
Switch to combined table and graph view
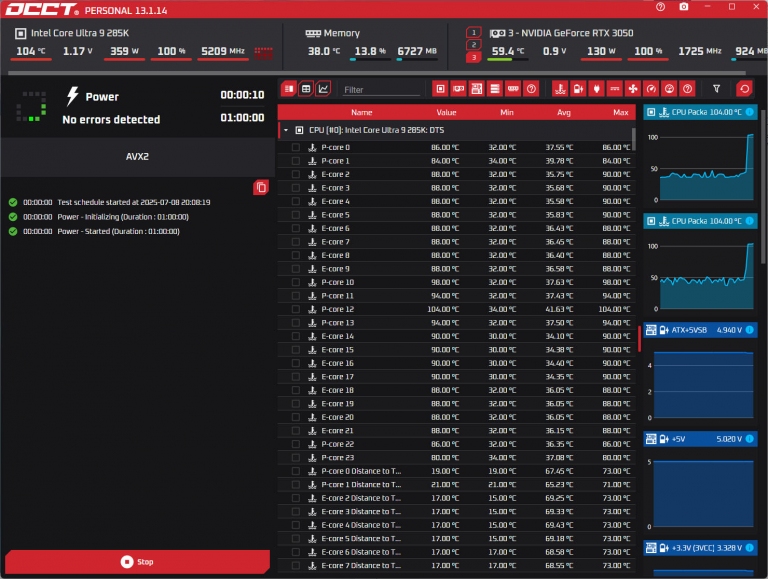point(288,89)
